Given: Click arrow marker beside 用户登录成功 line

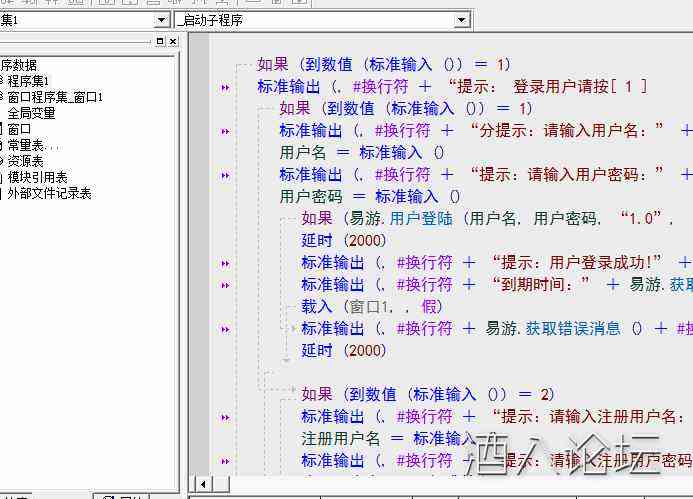Looking at the screenshot, I should [226, 263].
